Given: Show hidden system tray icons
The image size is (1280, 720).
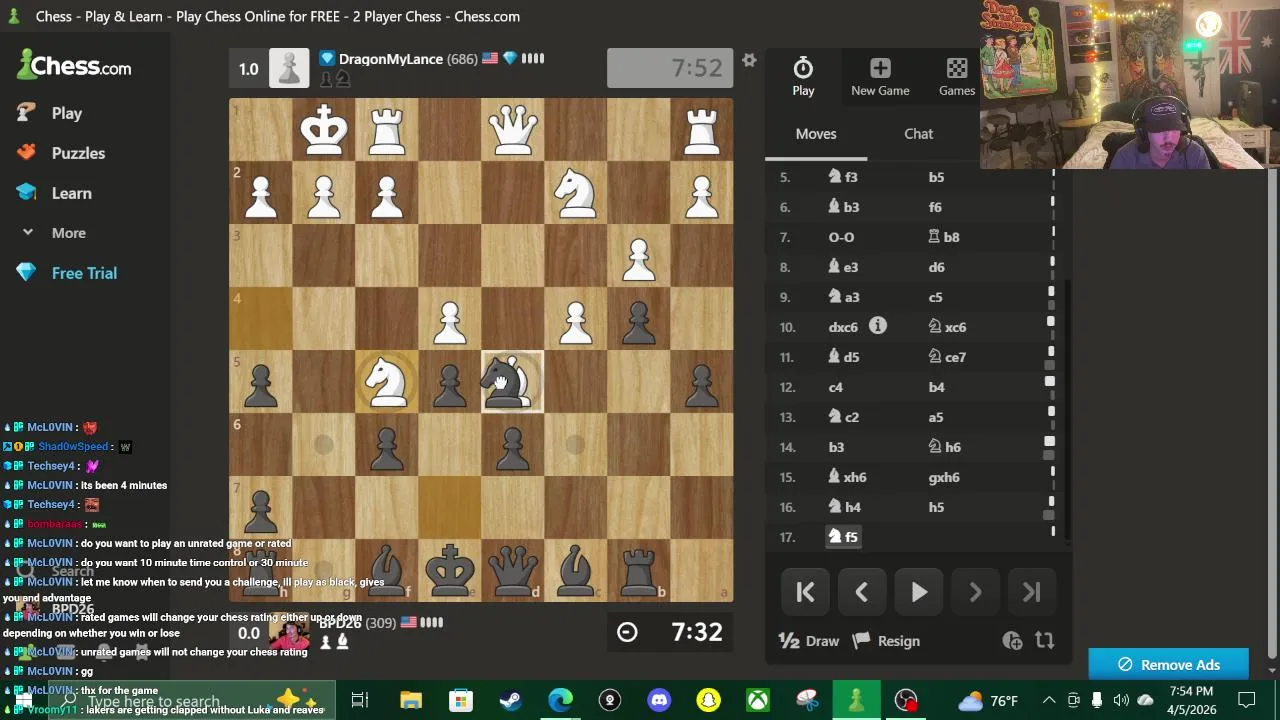Looking at the screenshot, I should (1049, 700).
